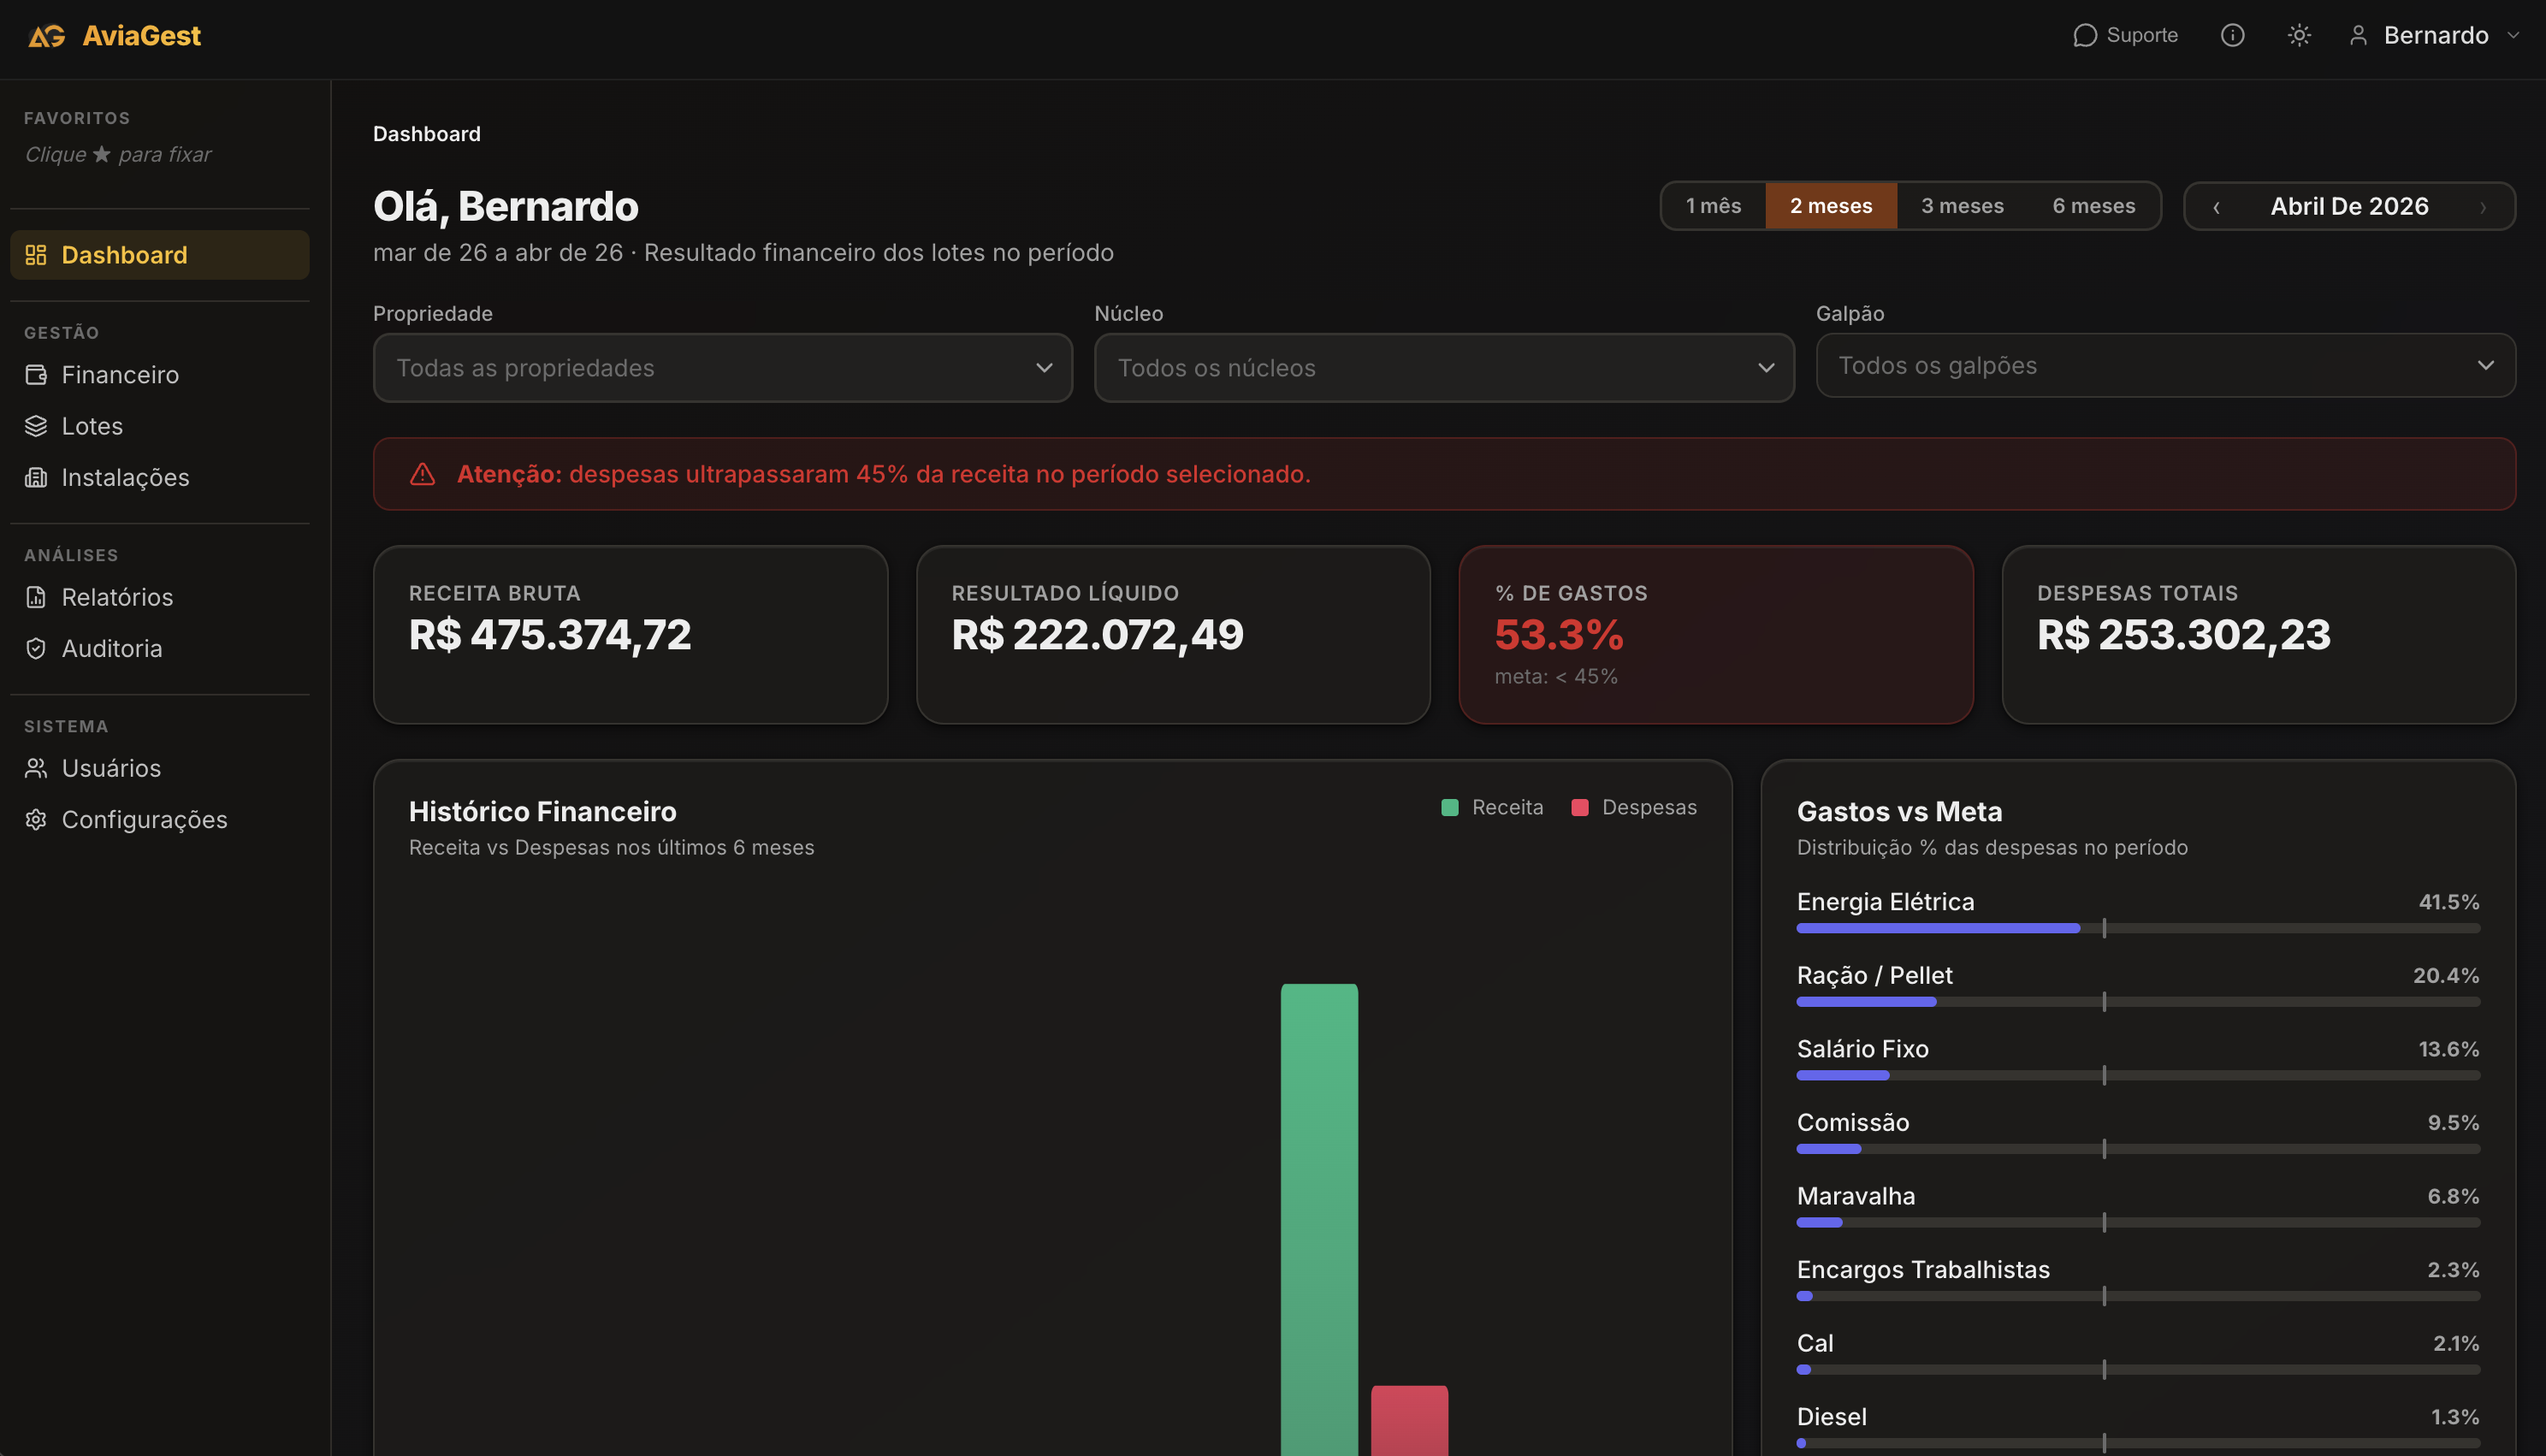Click the Dashboard grid icon in sidebar
Viewport: 2546px width, 1456px height.
[36, 255]
